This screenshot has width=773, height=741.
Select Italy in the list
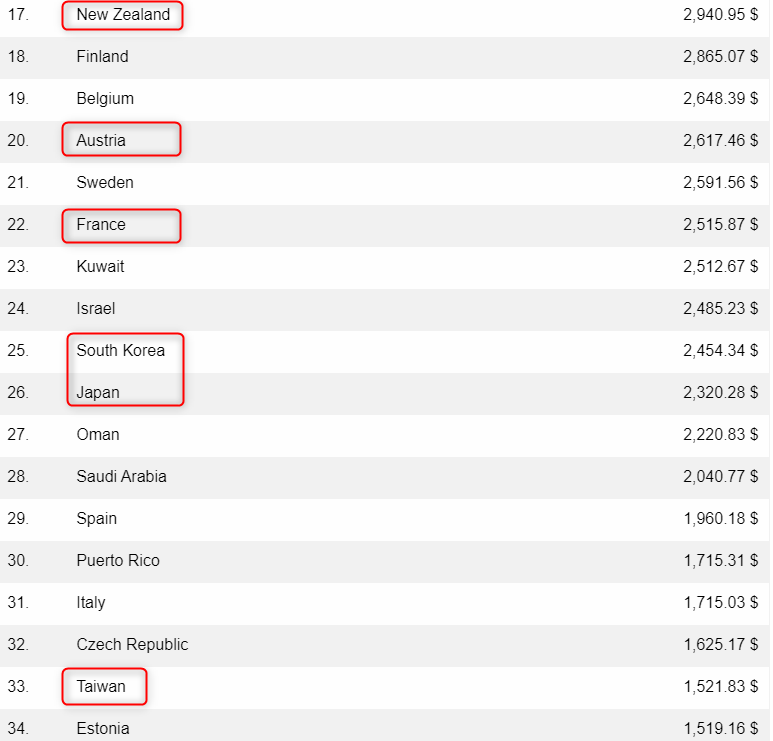point(91,602)
